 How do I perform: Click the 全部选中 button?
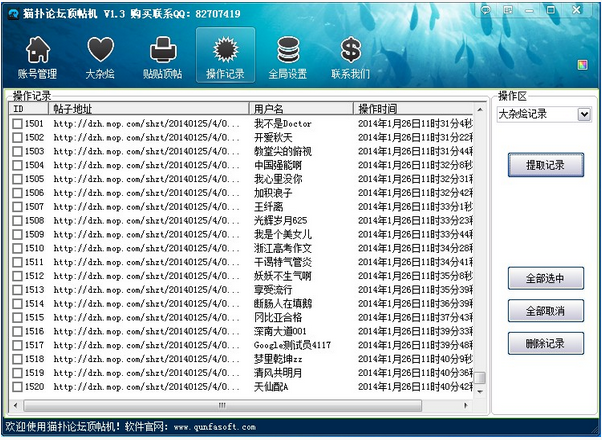tap(546, 278)
